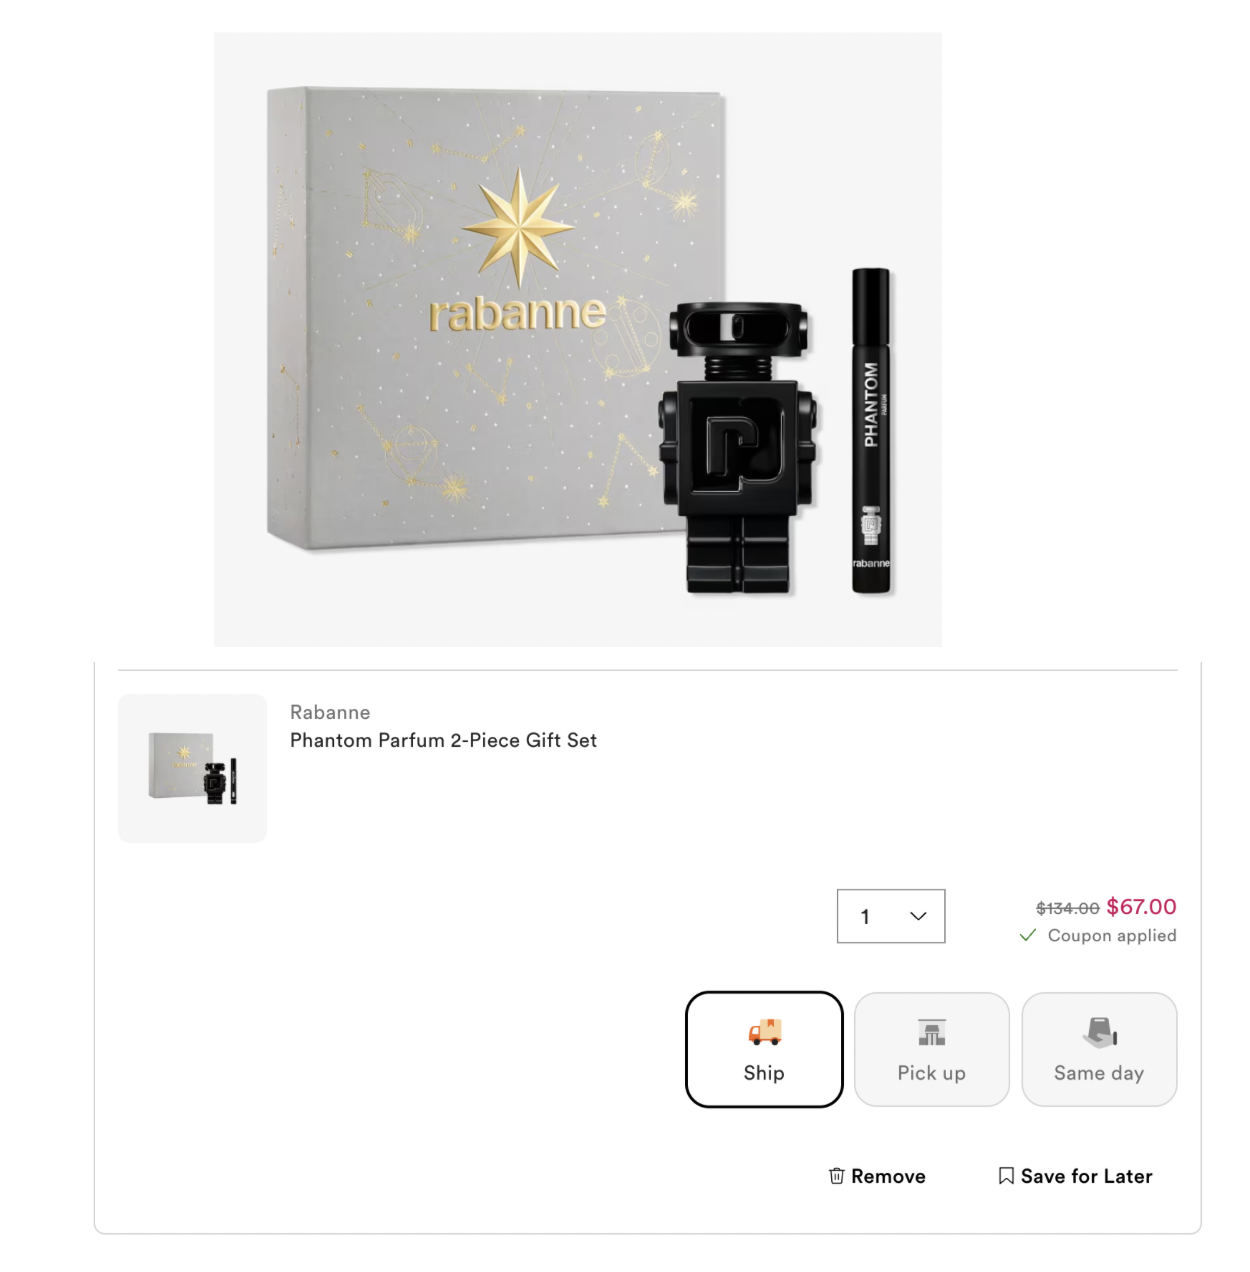
Task: Remove the item via Remove text
Action: pos(888,1176)
